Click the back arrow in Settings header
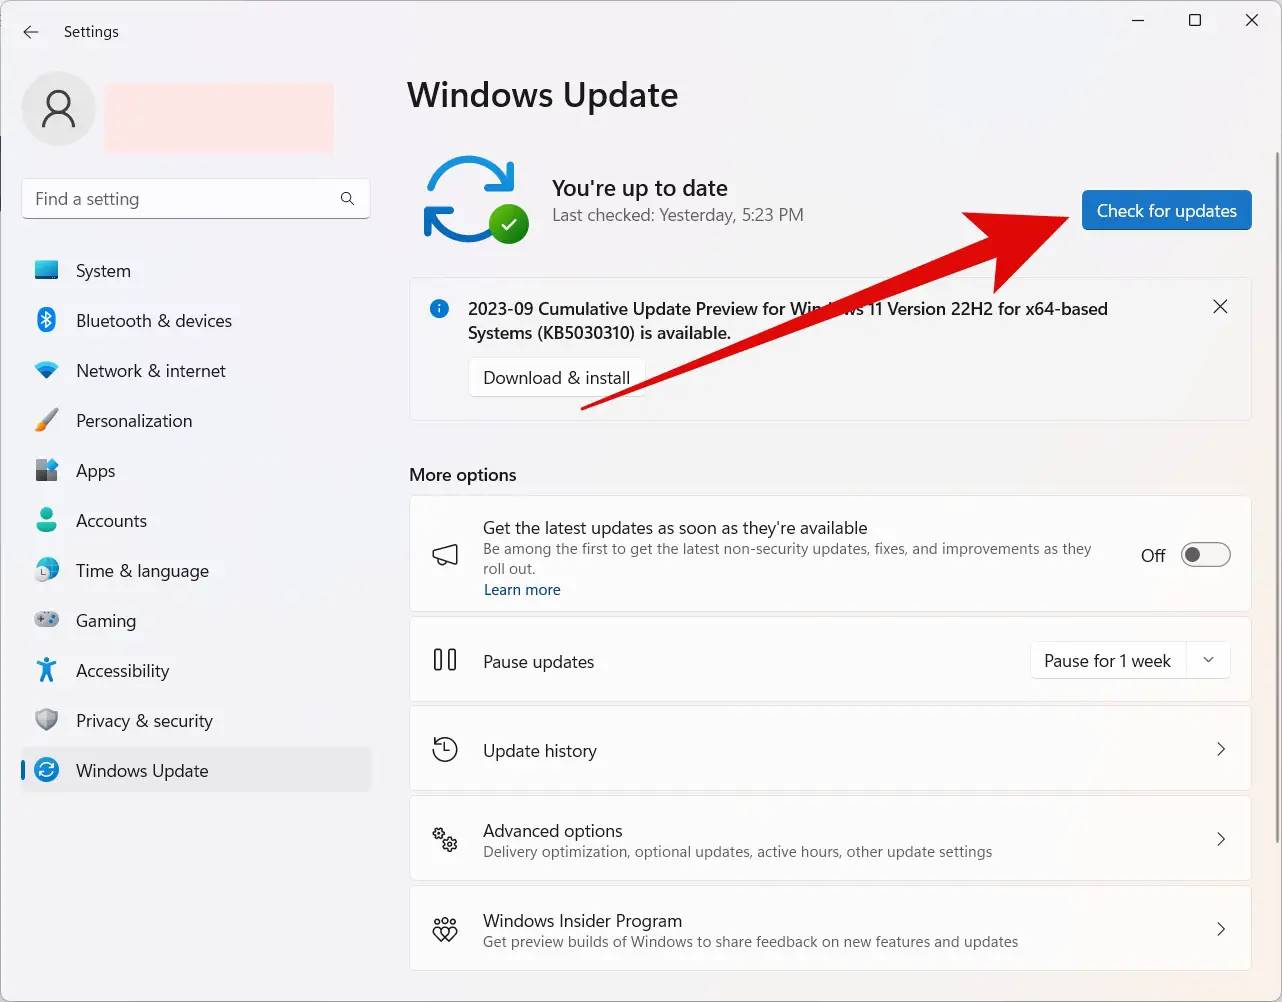 click(x=31, y=32)
